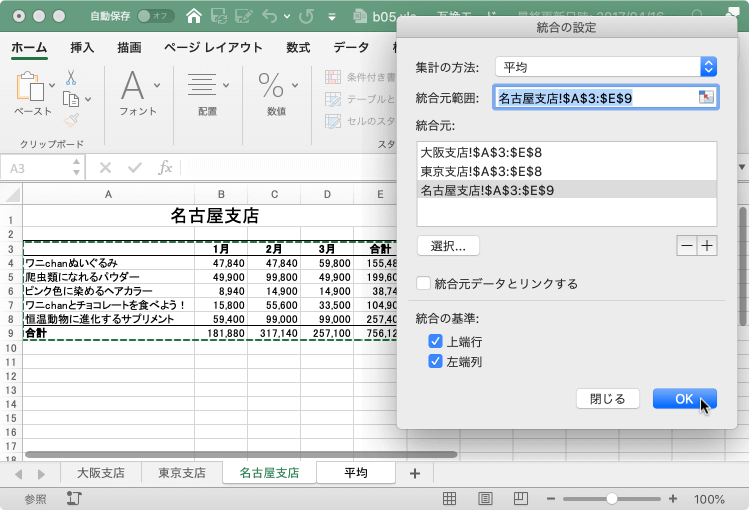The height and width of the screenshot is (510, 749).
Task: Toggle the 自動保存 AutoSave switch
Action: click(155, 16)
